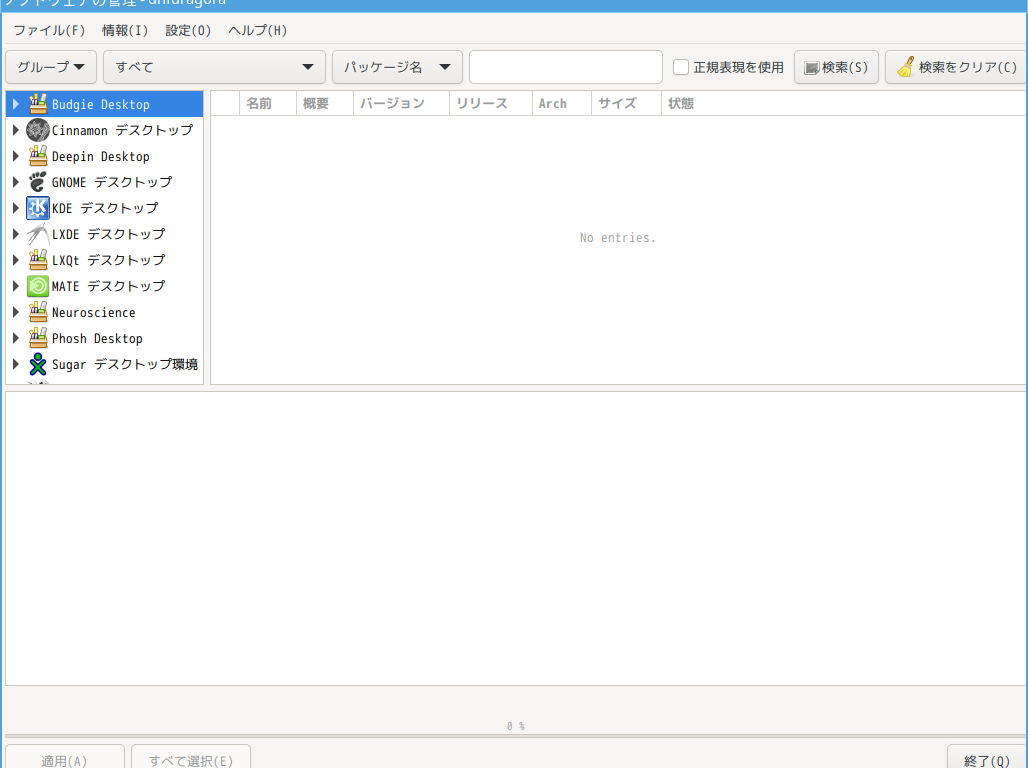Click the Deepin Desktop group icon
This screenshot has height=768, width=1028.
point(38,156)
